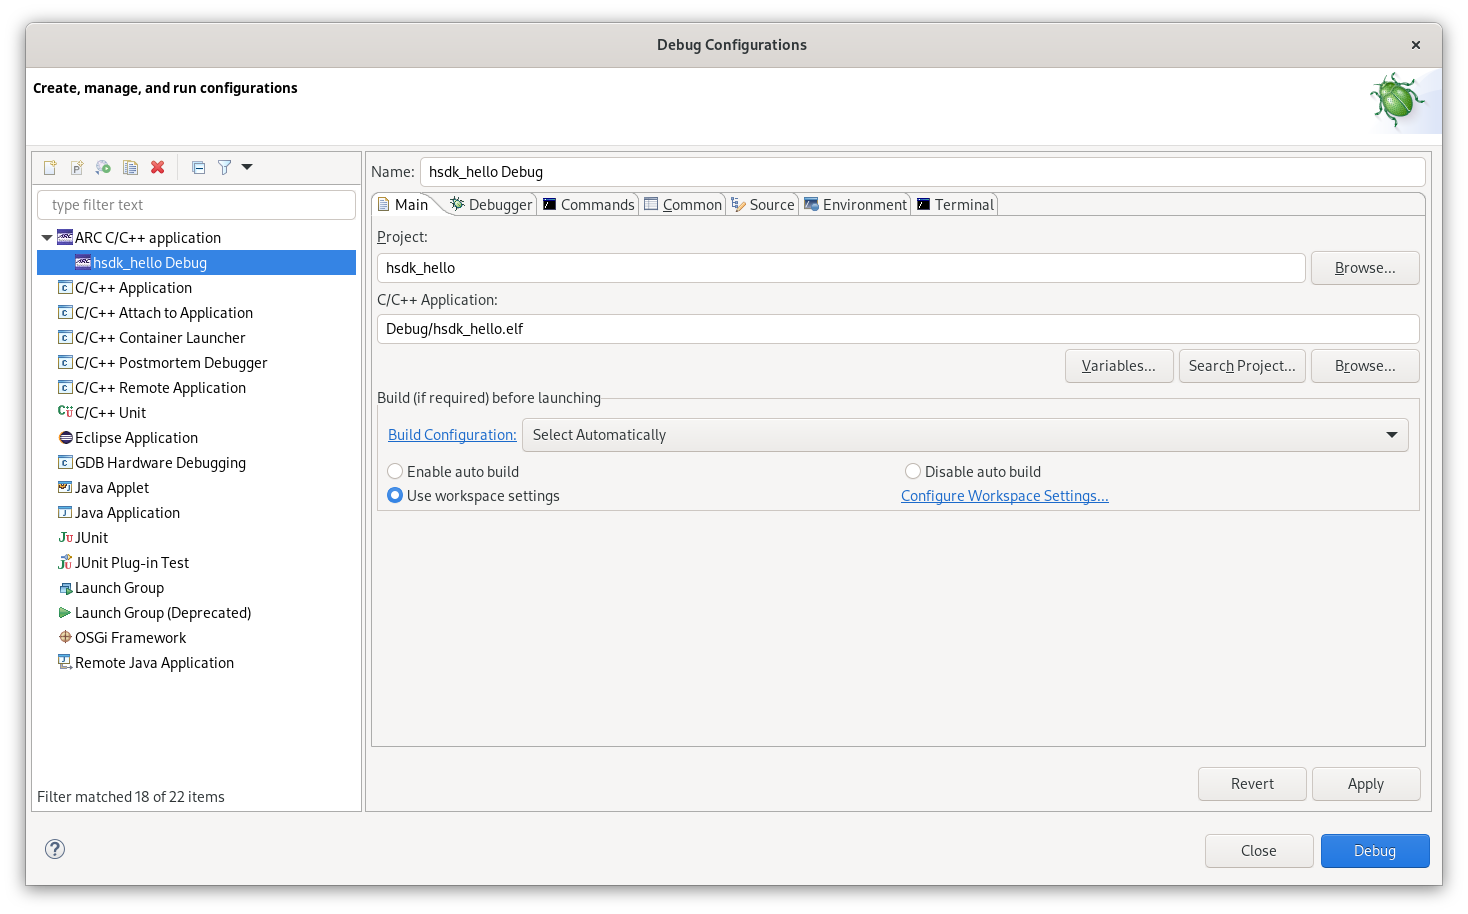
Task: Create a new launch configuration prototype
Action: (76, 167)
